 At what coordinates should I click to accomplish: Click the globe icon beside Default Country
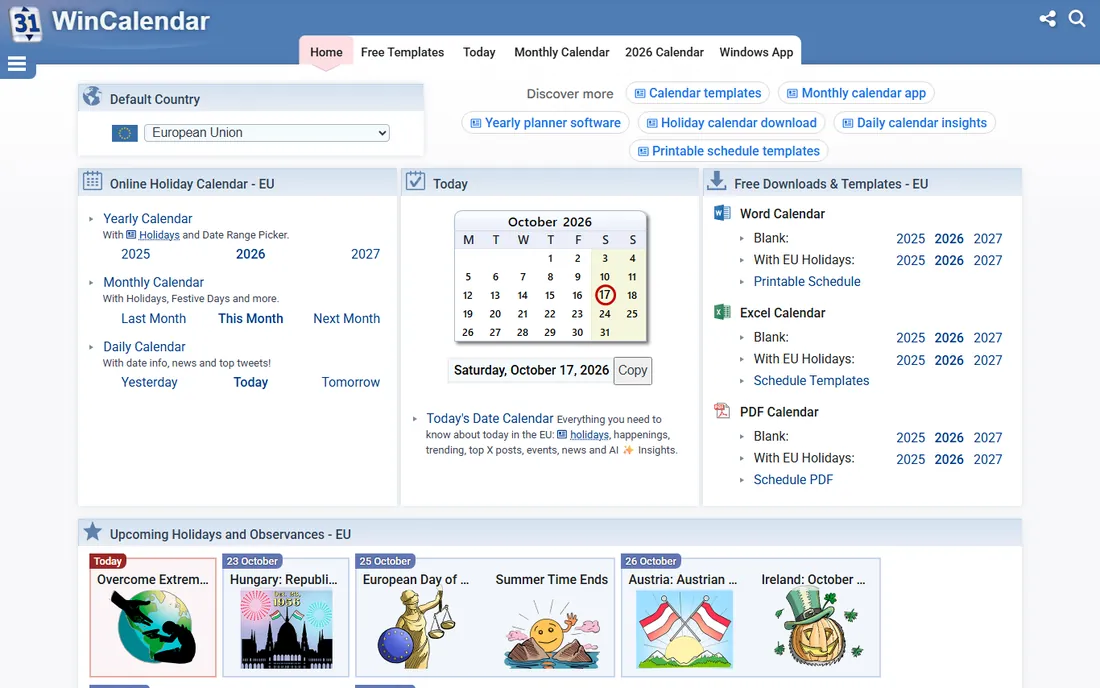coord(92,96)
